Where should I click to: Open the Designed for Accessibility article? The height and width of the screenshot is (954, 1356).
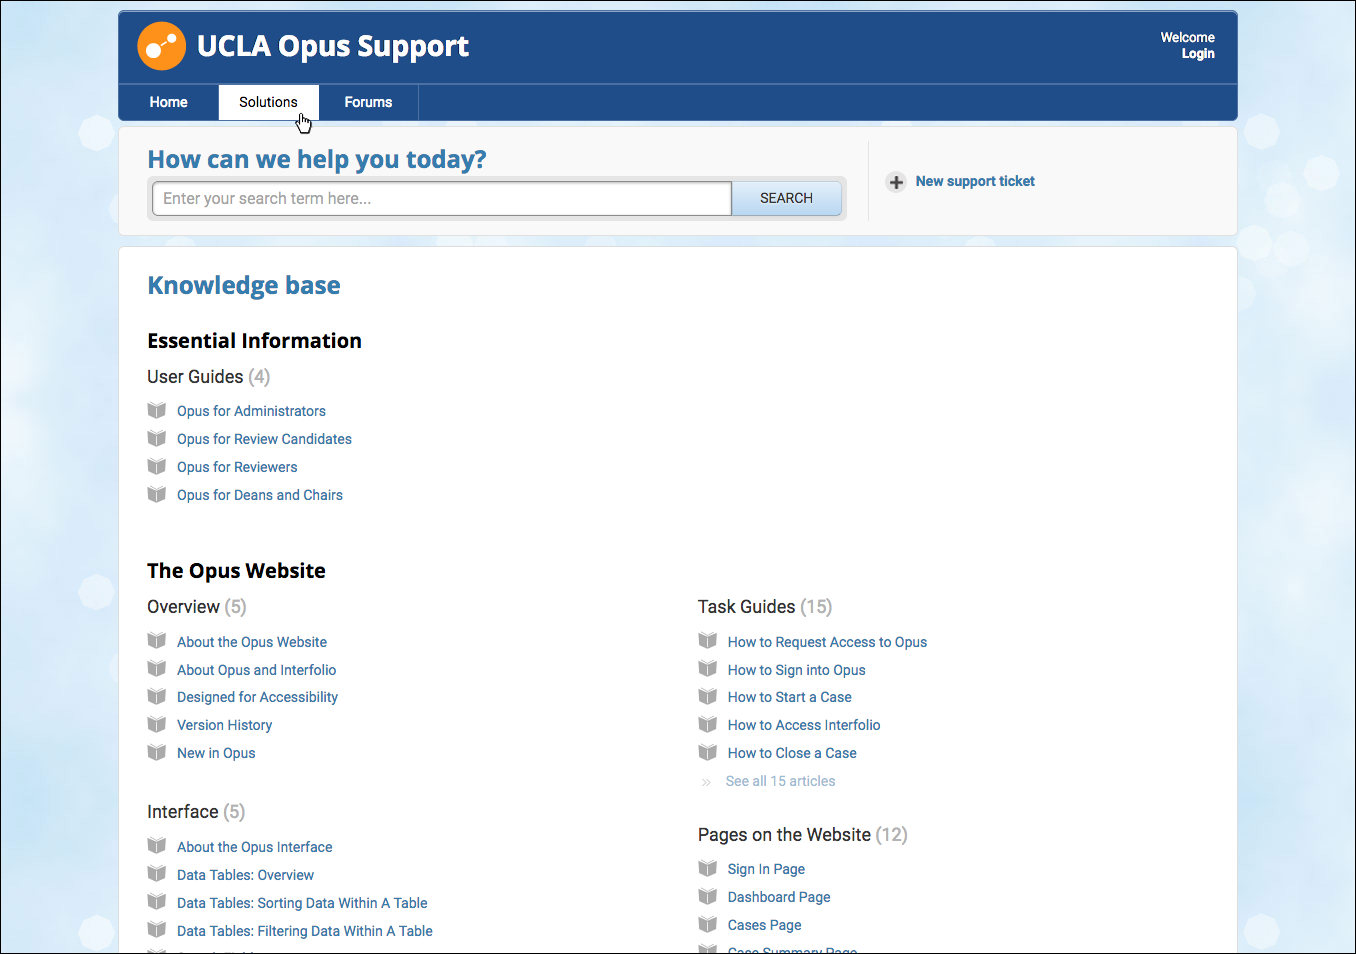point(257,697)
